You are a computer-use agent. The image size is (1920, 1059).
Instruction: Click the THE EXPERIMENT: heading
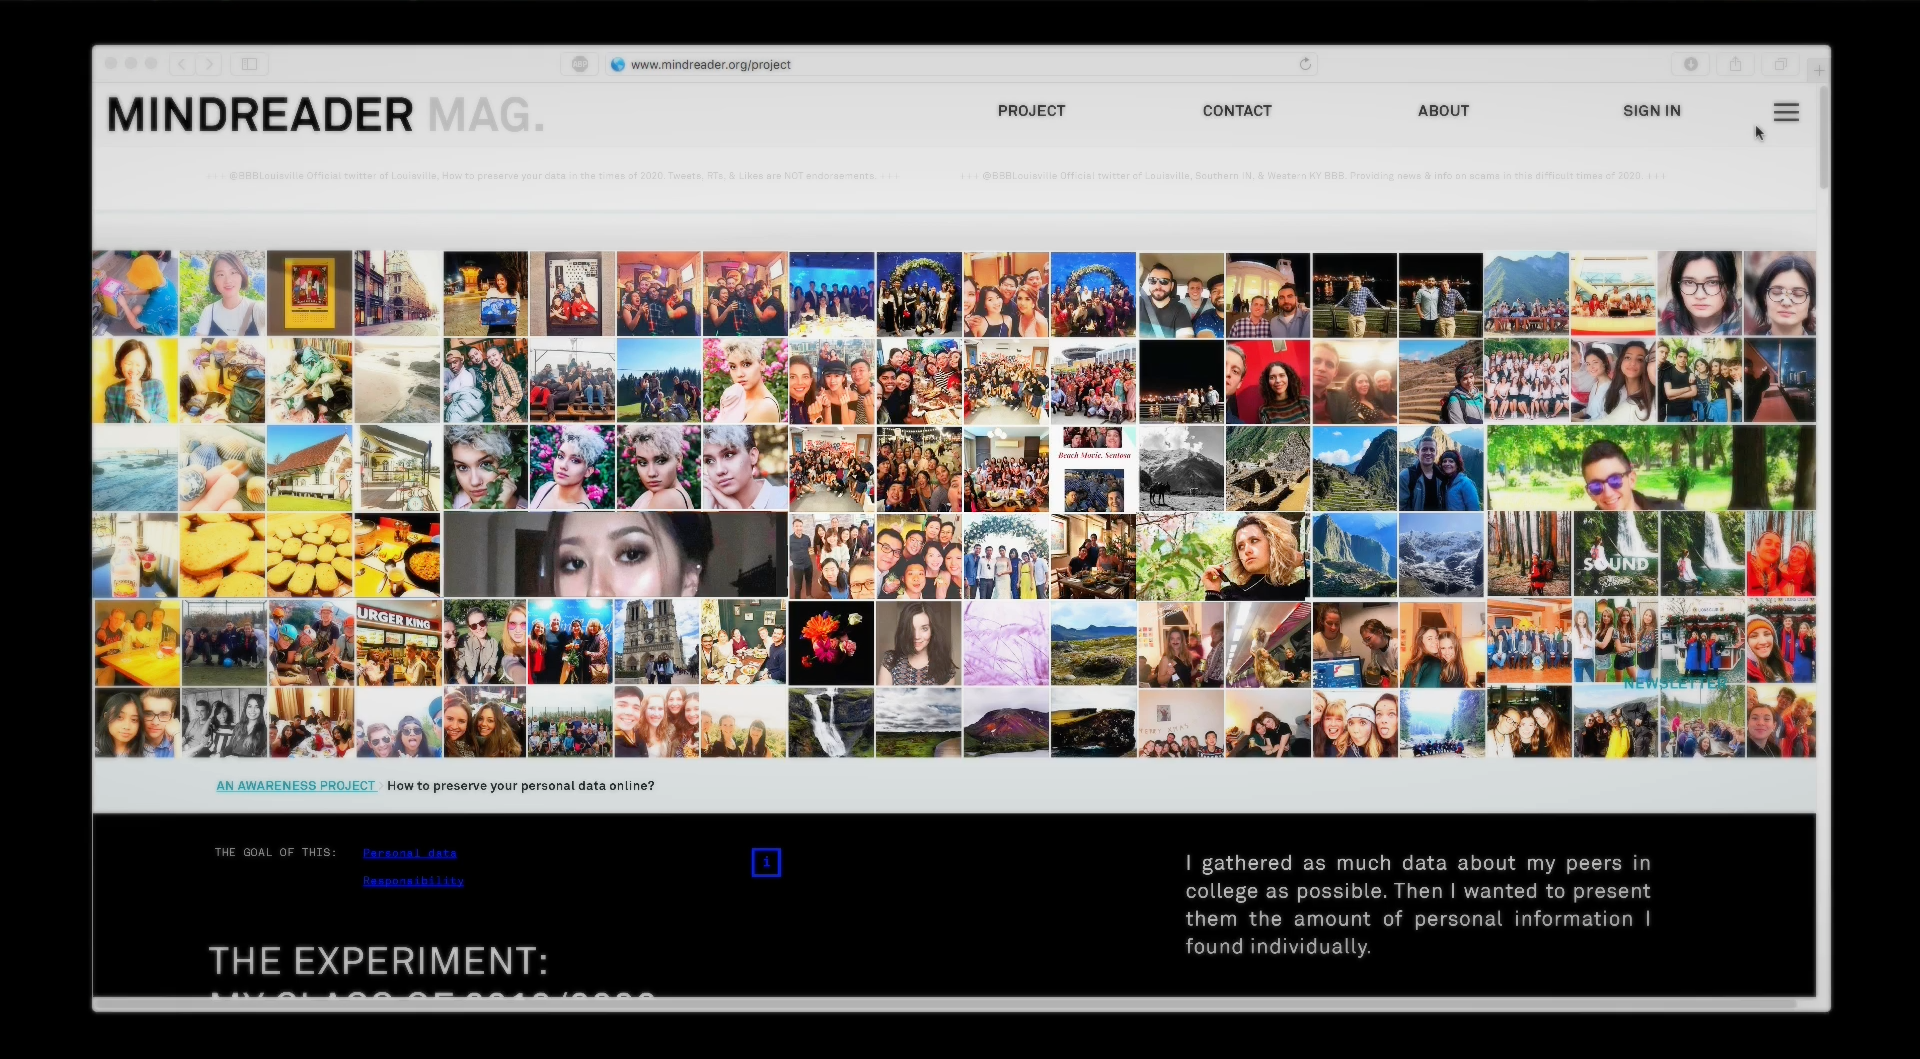tap(379, 961)
